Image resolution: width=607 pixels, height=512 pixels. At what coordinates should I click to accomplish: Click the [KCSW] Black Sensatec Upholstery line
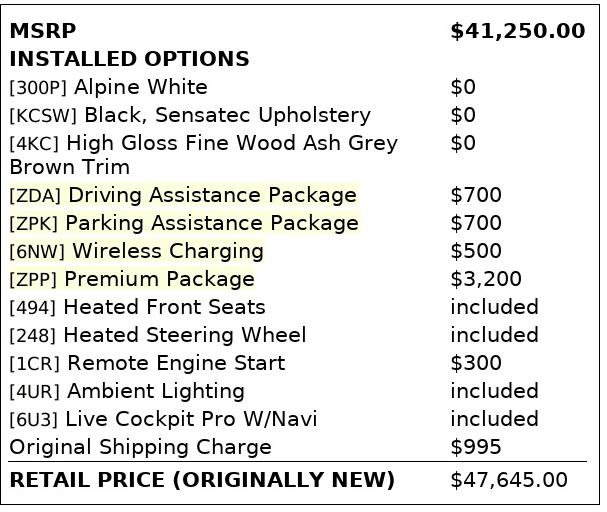190,115
